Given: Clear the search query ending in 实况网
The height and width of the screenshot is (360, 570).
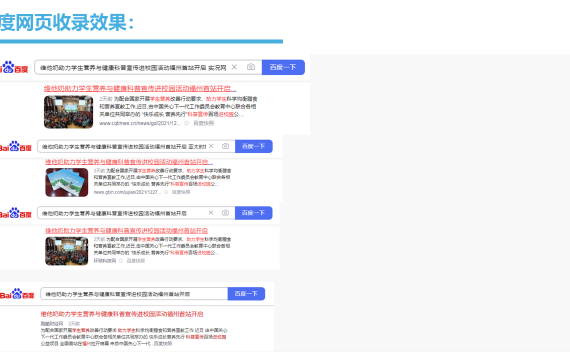Looking at the screenshot, I should pyautogui.click(x=234, y=67).
